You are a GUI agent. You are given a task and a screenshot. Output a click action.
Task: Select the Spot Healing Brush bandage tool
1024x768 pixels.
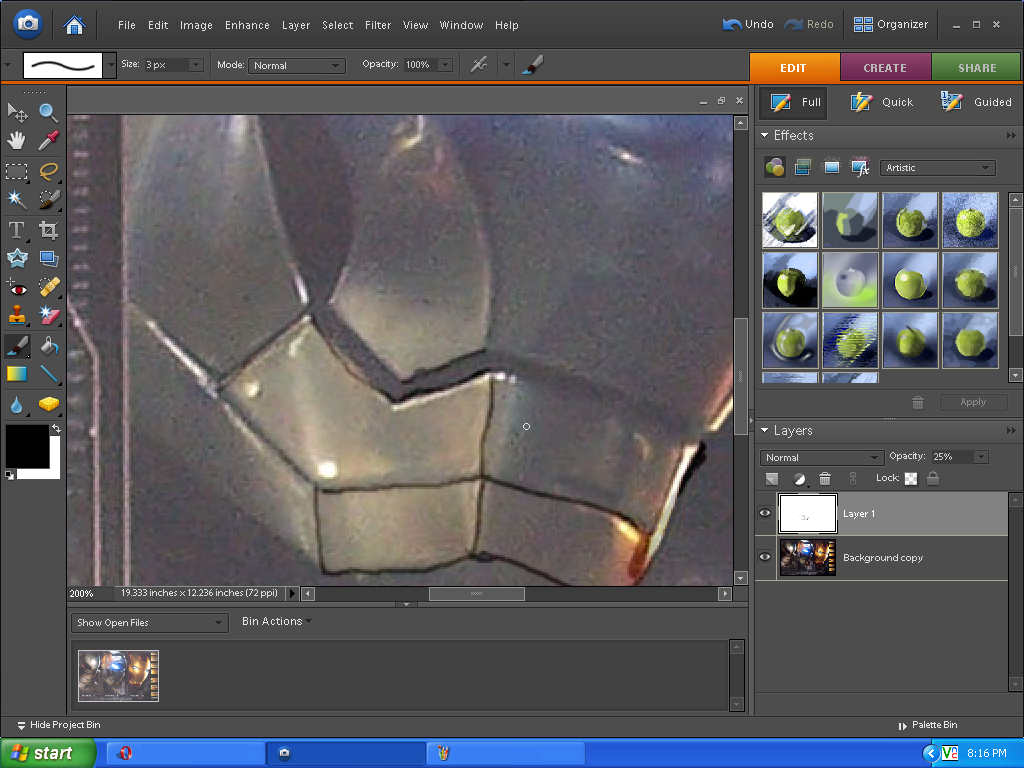pos(48,287)
